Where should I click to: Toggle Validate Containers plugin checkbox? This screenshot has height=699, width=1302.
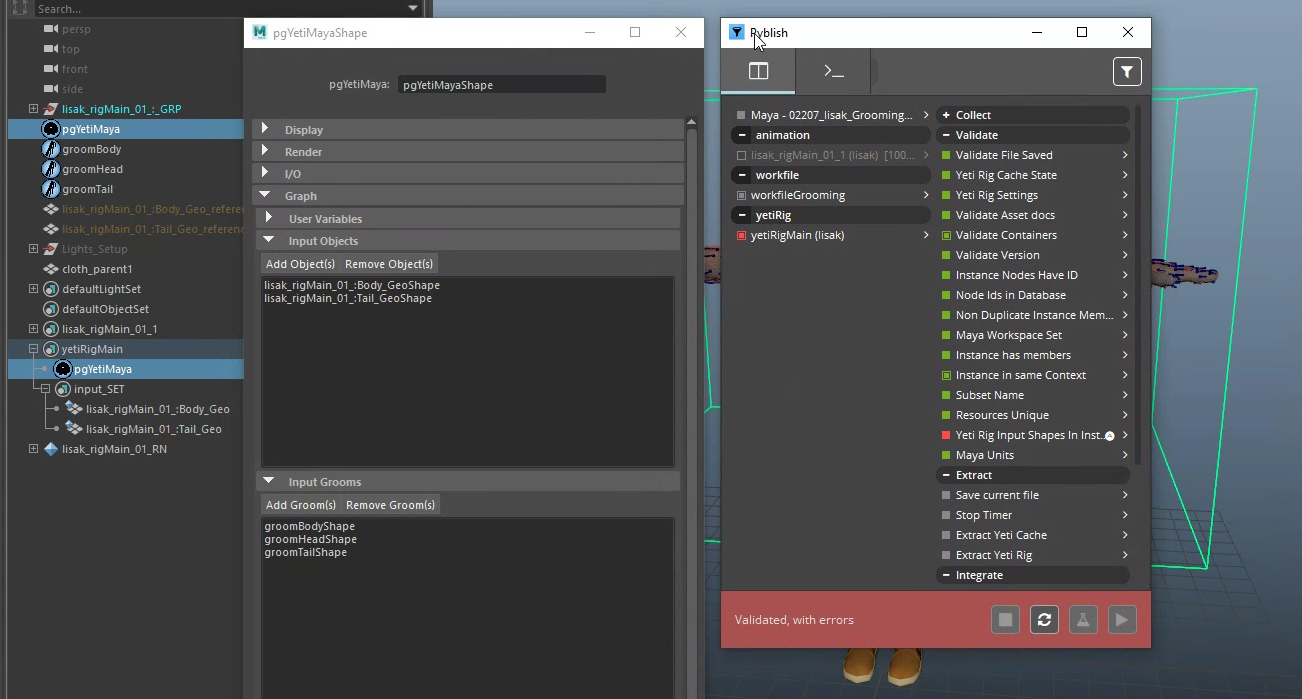[x=946, y=235]
